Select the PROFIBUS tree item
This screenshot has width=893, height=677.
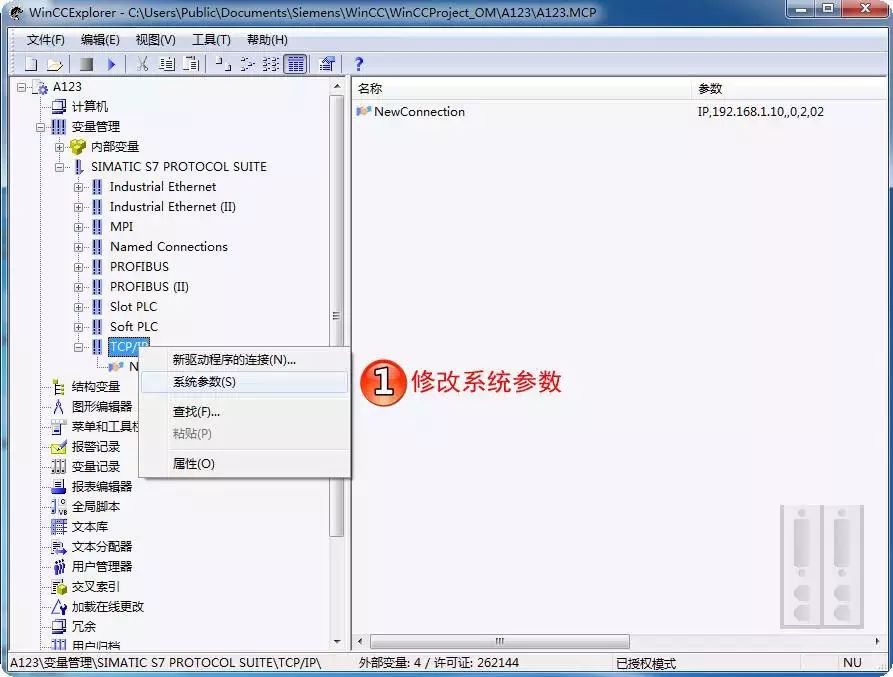click(x=140, y=267)
